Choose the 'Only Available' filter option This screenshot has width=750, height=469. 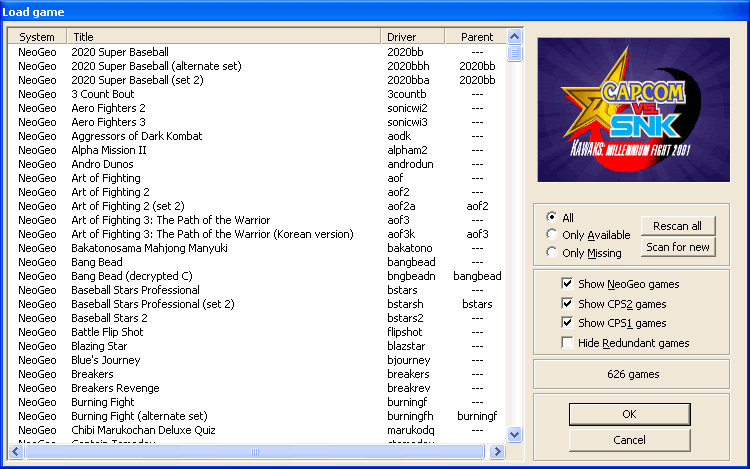coord(551,235)
